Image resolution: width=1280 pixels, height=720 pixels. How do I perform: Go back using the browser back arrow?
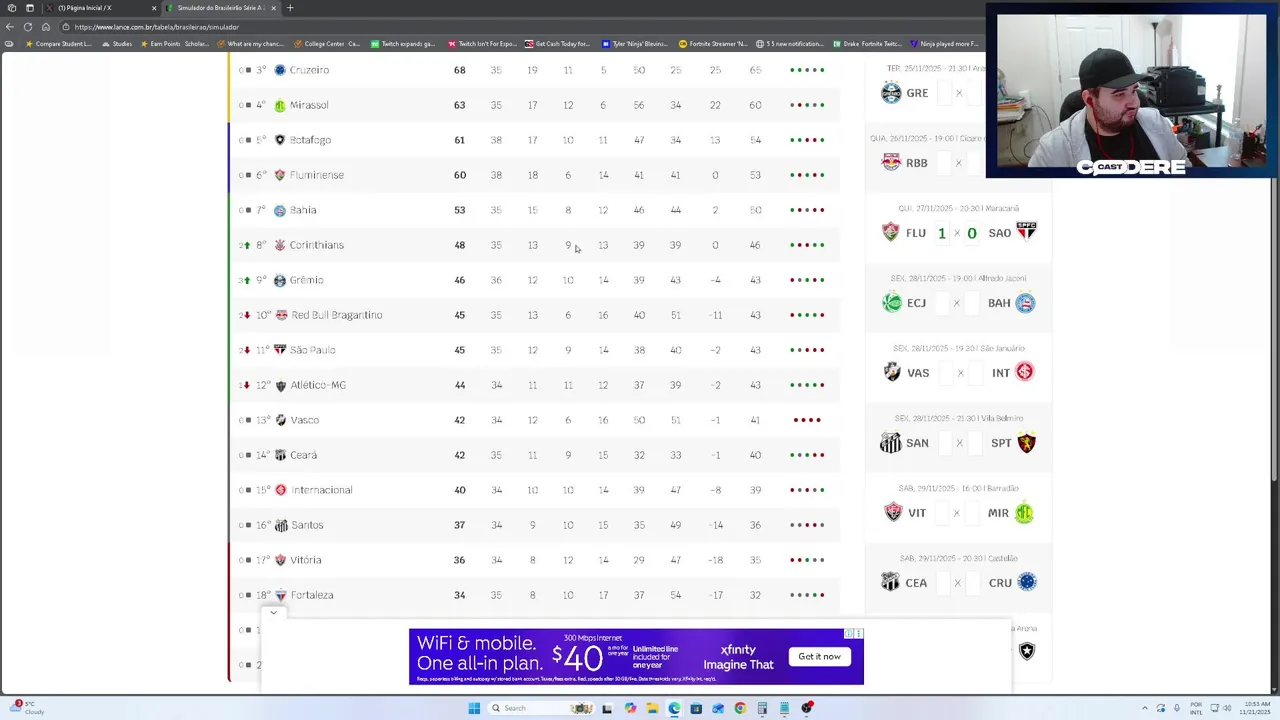click(x=9, y=27)
